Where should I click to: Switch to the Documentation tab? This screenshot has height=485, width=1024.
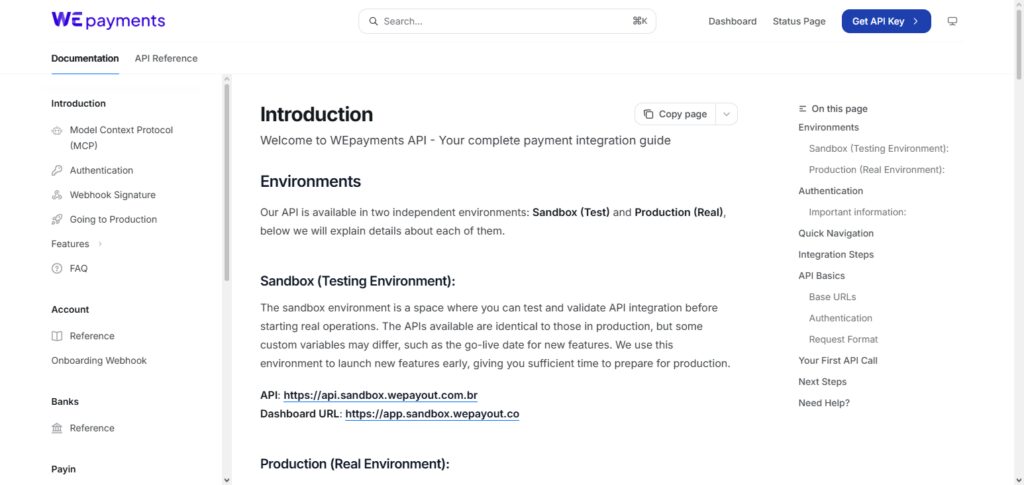click(x=85, y=58)
